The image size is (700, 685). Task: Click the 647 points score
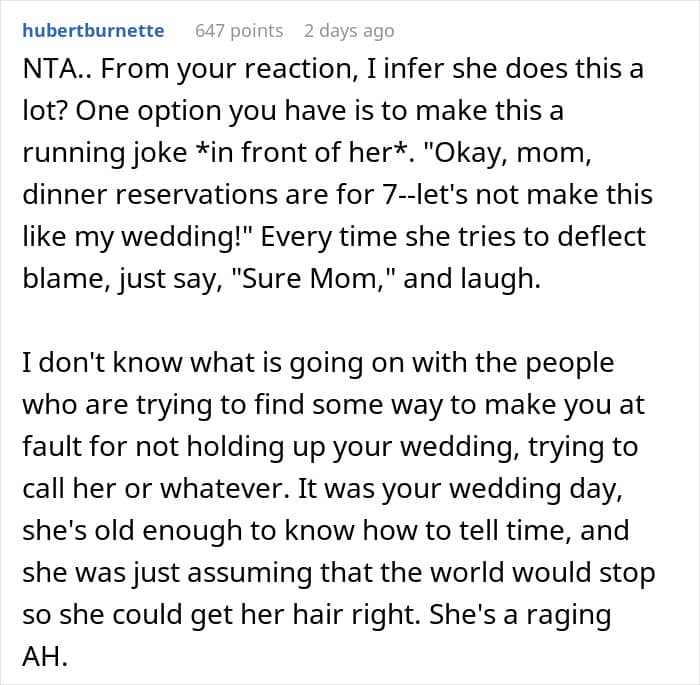pos(239,31)
